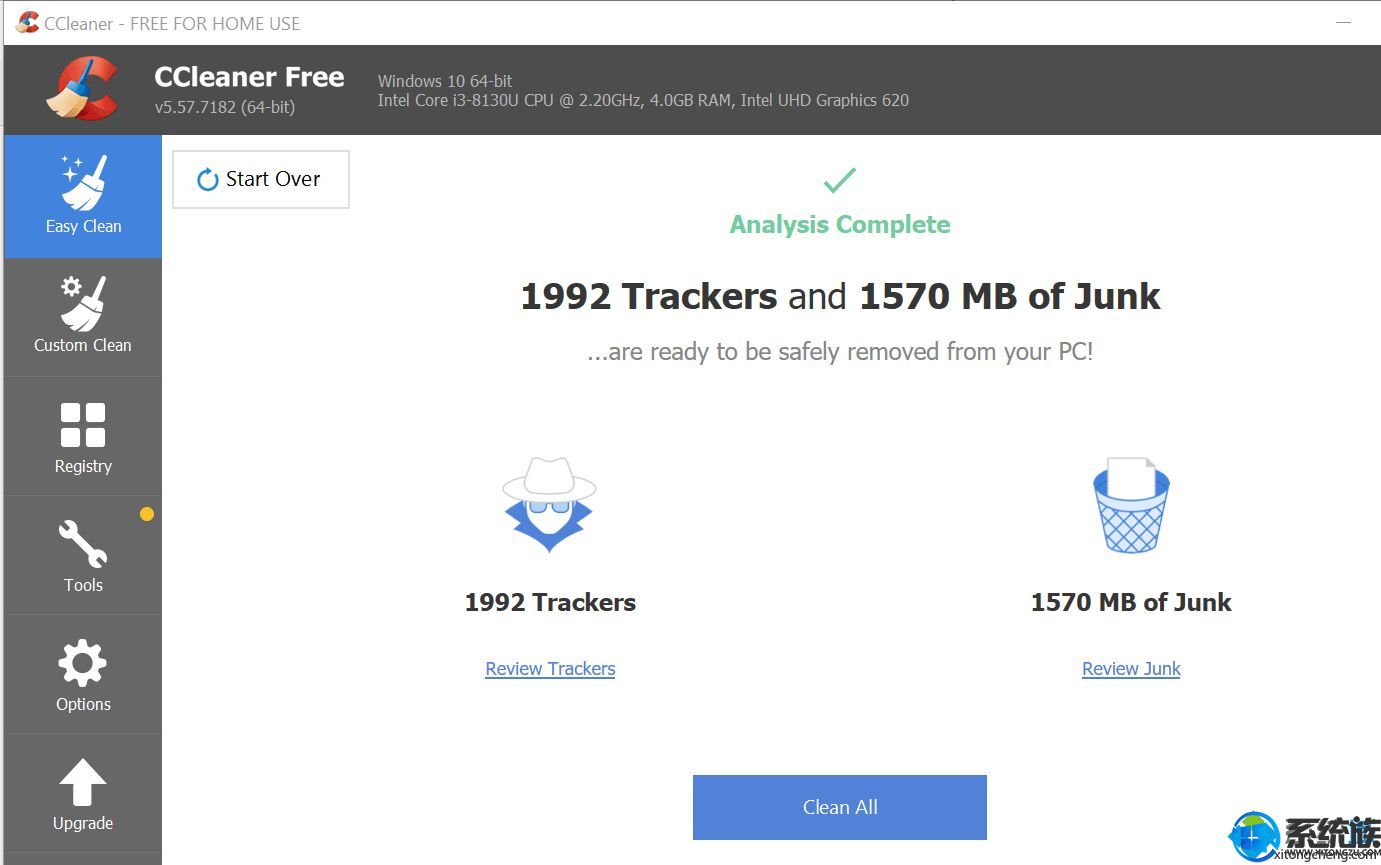Click the small CCleaner icon in title bar
This screenshot has height=865, width=1381.
27,22
